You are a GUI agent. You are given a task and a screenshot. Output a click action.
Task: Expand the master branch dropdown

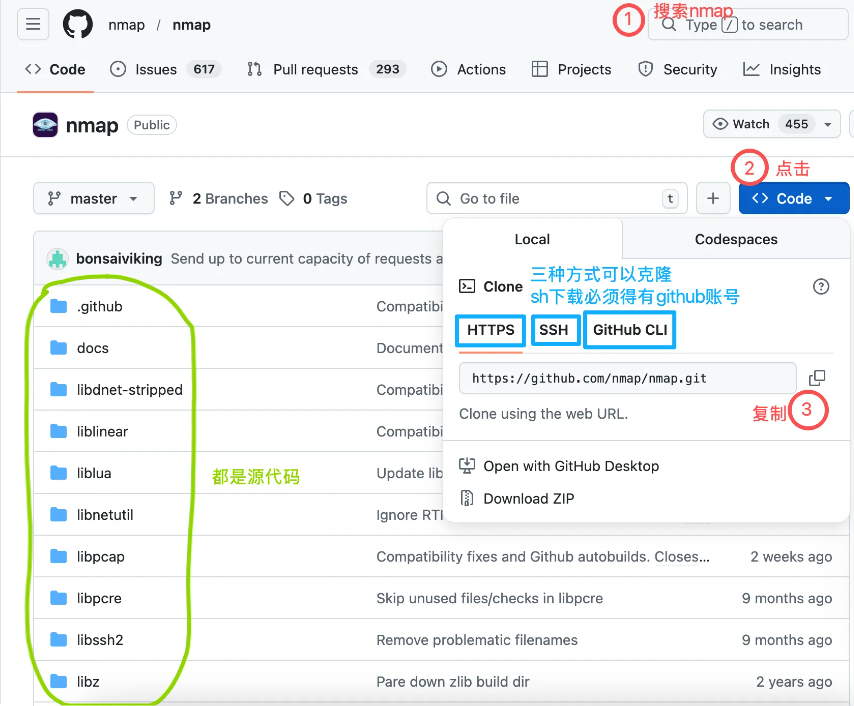coord(93,198)
